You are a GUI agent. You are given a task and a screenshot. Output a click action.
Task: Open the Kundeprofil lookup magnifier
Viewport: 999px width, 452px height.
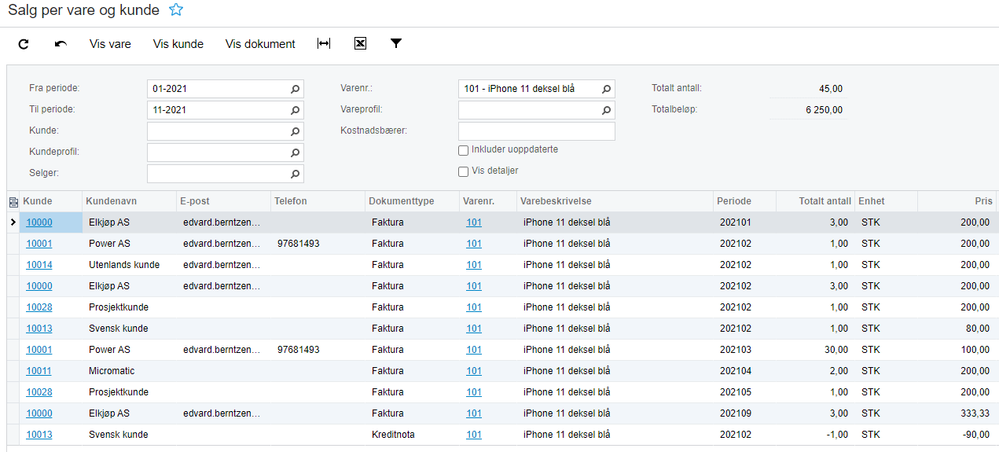(295, 152)
